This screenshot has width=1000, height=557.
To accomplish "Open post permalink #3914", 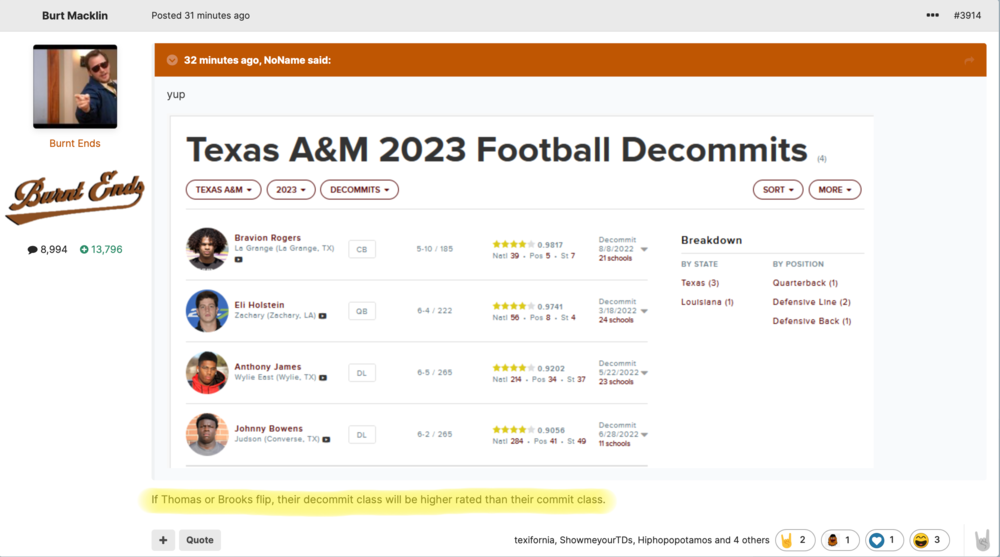I will [967, 16].
